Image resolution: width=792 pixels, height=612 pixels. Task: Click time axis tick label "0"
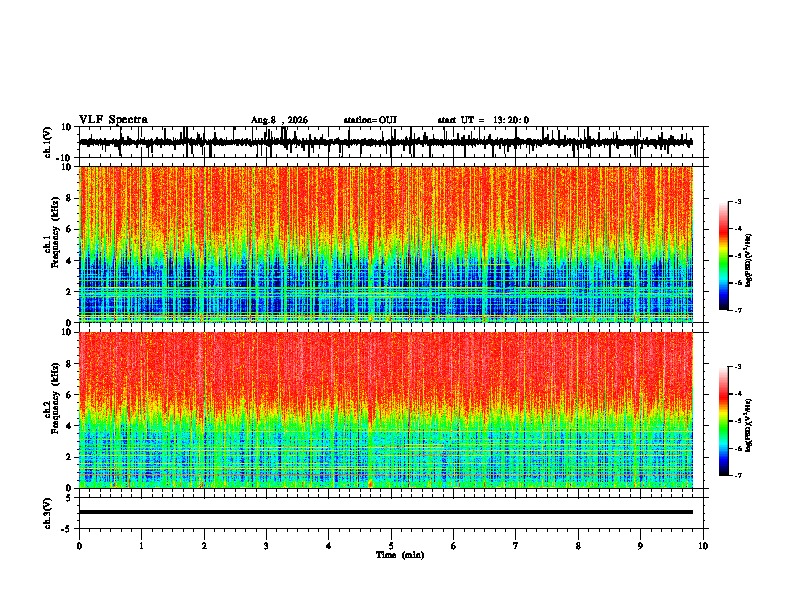[x=79, y=546]
